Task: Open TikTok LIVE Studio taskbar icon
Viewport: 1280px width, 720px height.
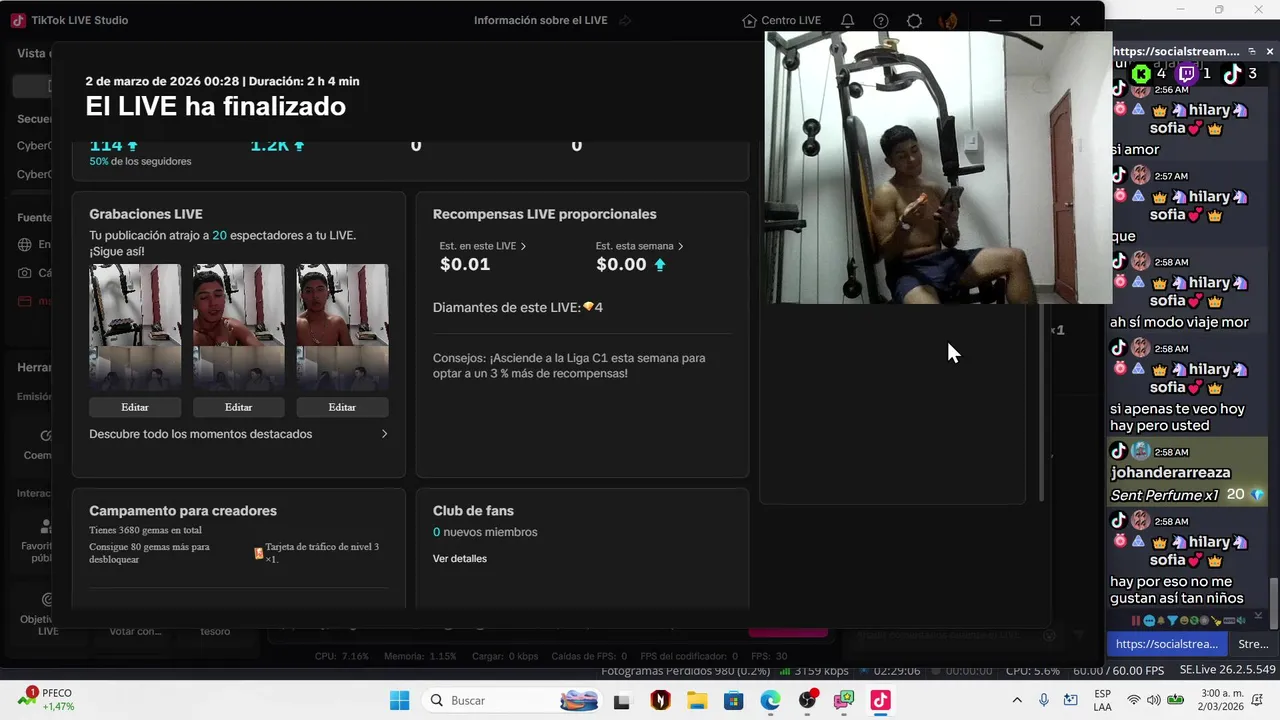Action: (880, 701)
